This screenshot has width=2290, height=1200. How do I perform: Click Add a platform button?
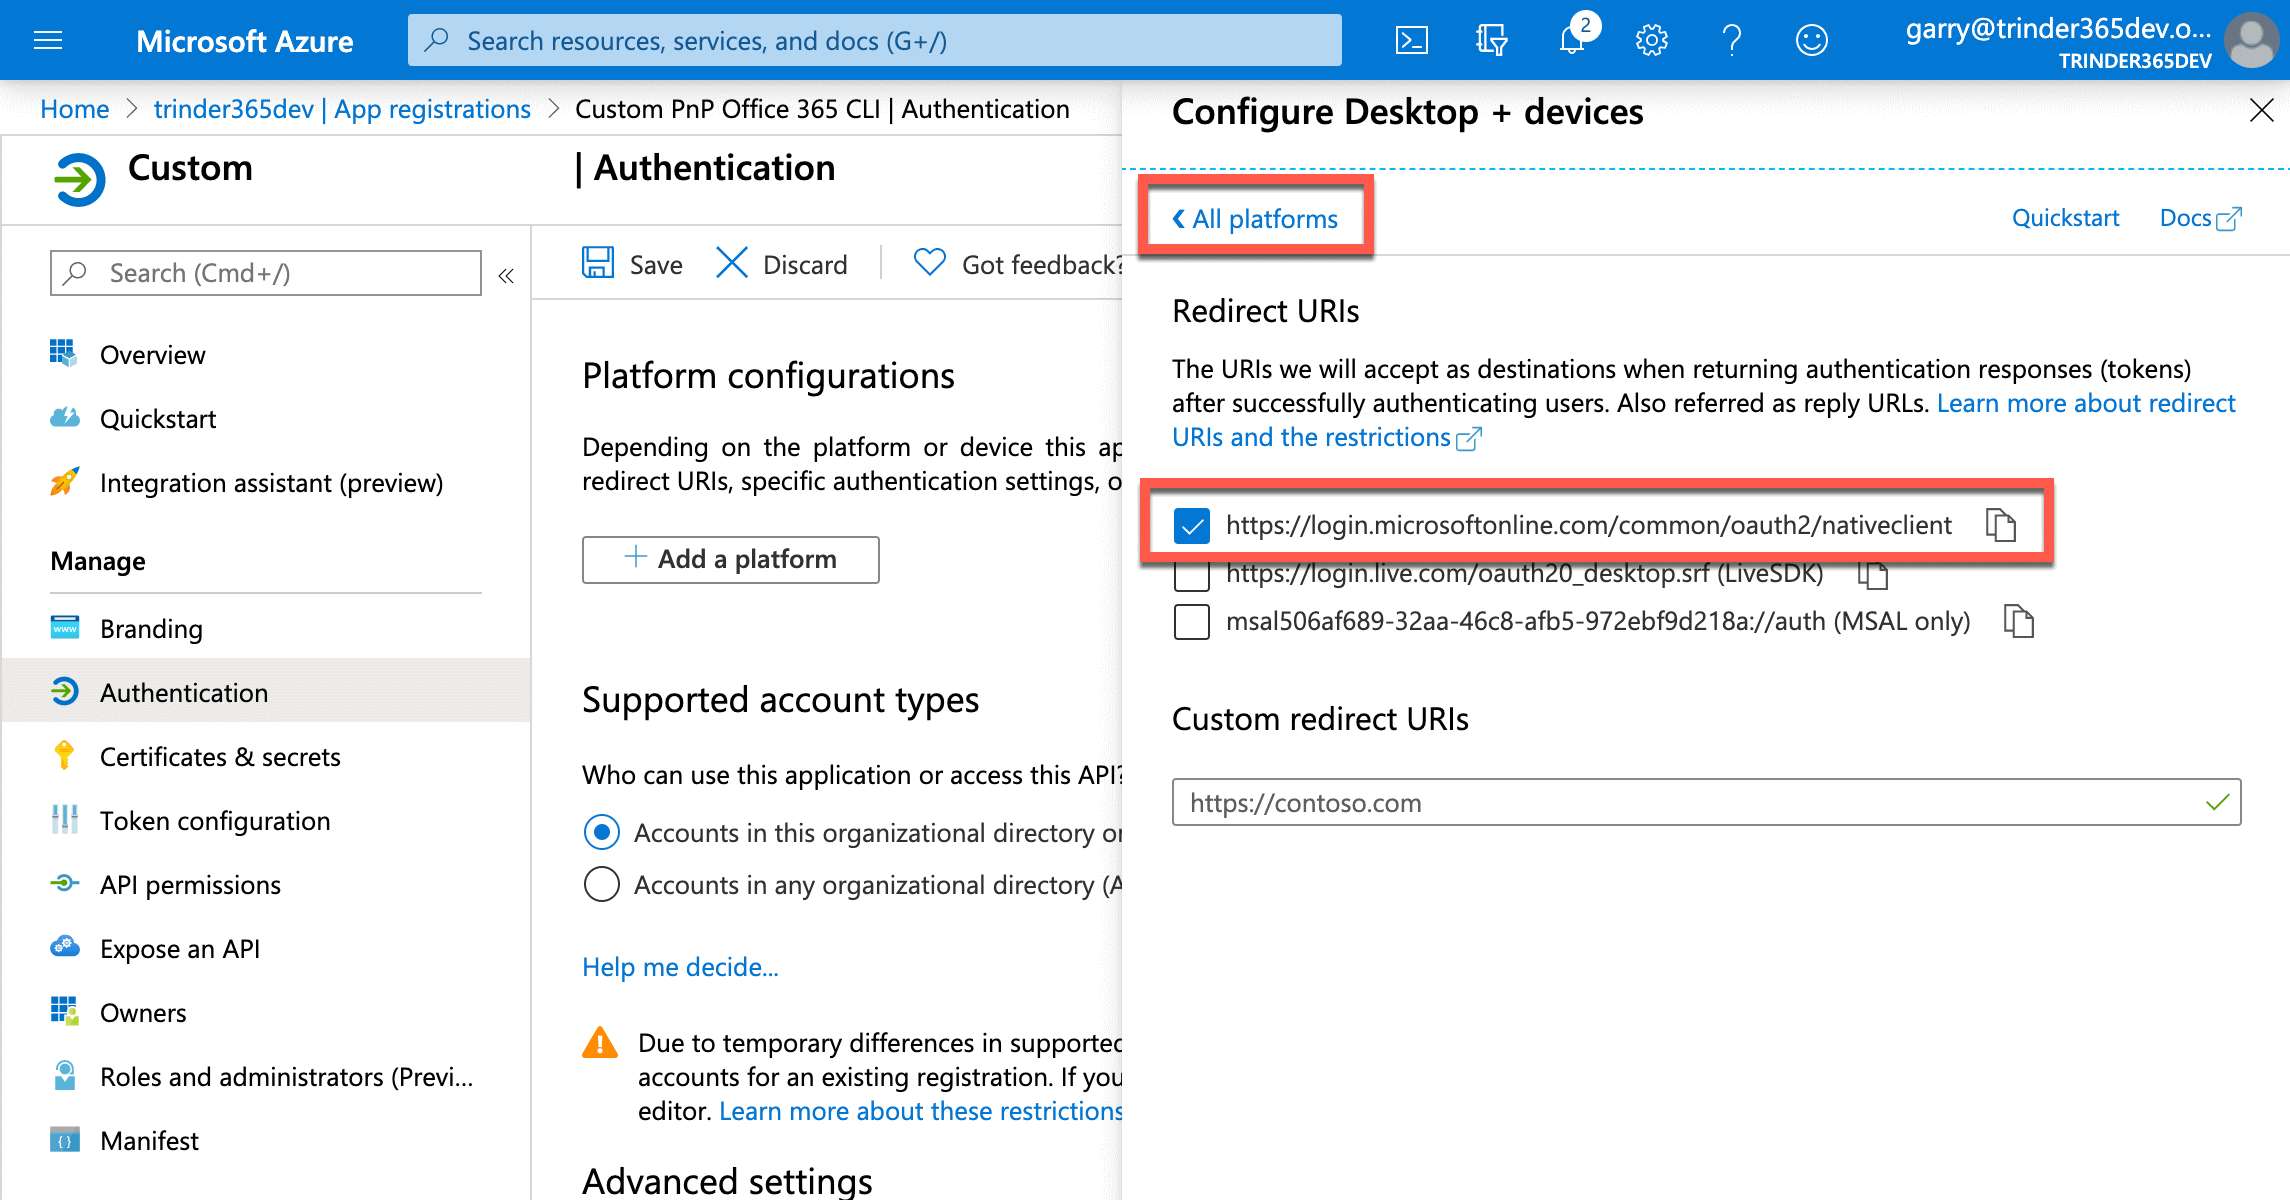point(730,559)
